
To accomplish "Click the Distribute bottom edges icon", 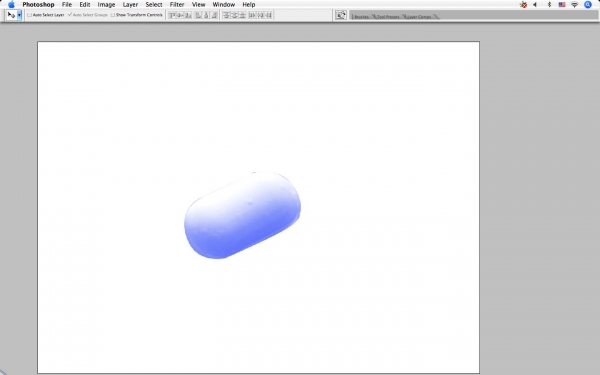I will (242, 15).
